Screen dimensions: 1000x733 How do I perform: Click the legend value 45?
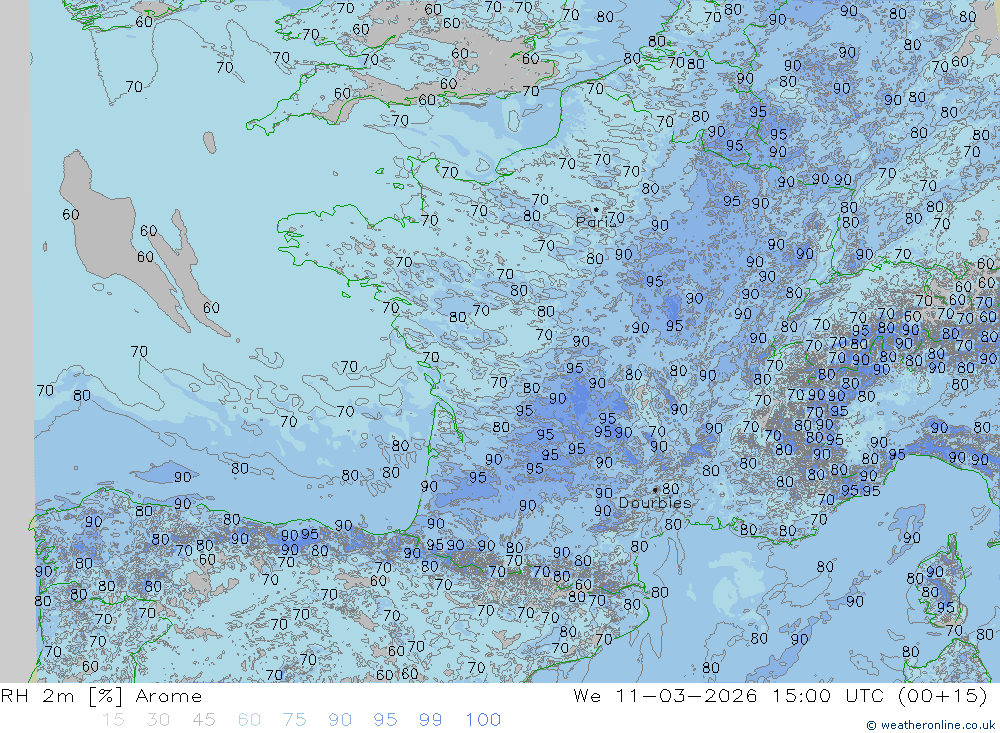[x=203, y=720]
